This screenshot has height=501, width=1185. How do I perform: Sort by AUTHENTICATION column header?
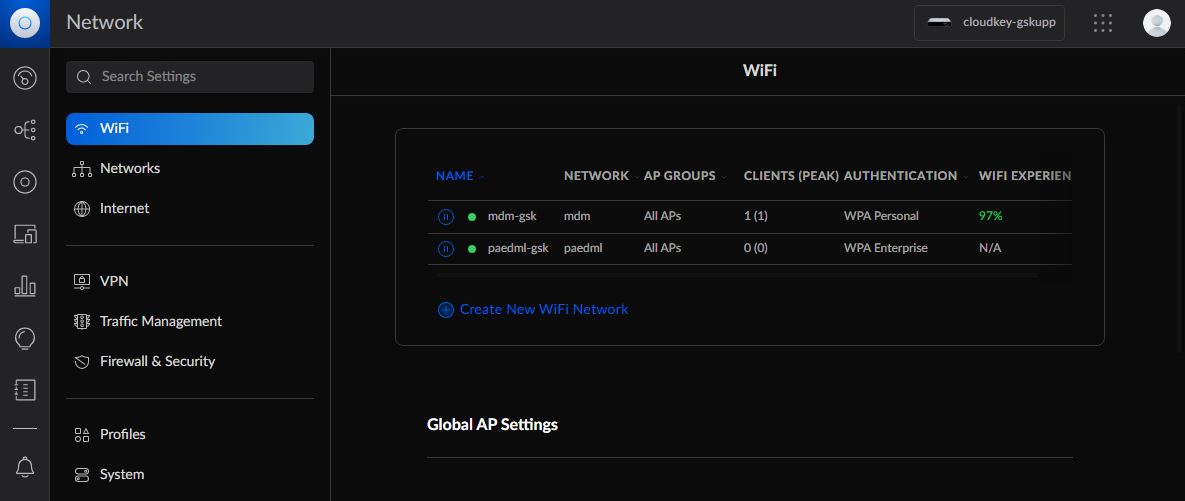(x=900, y=176)
